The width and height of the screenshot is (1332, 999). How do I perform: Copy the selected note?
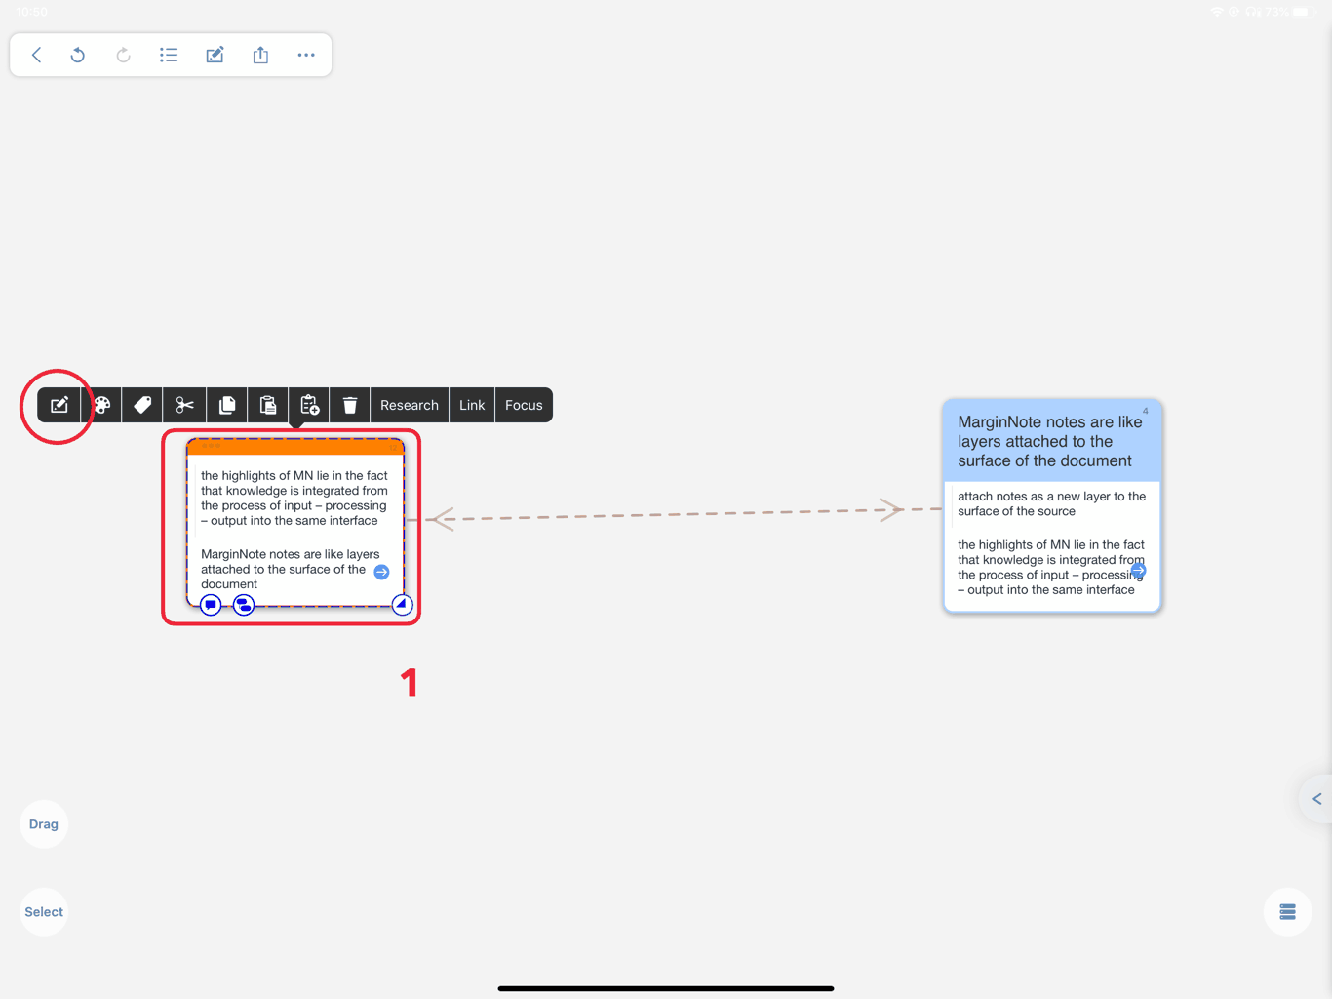227,405
